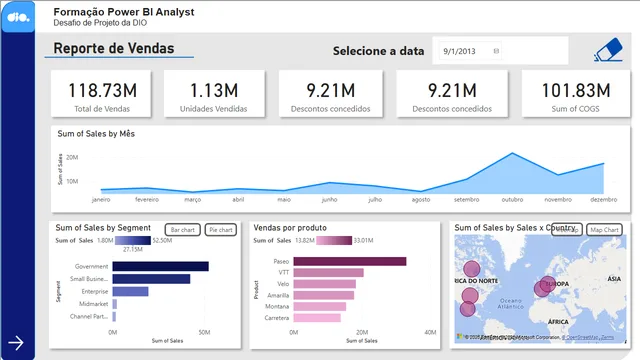Select the Velo product bar
The height and width of the screenshot is (360, 640).
(x=324, y=284)
